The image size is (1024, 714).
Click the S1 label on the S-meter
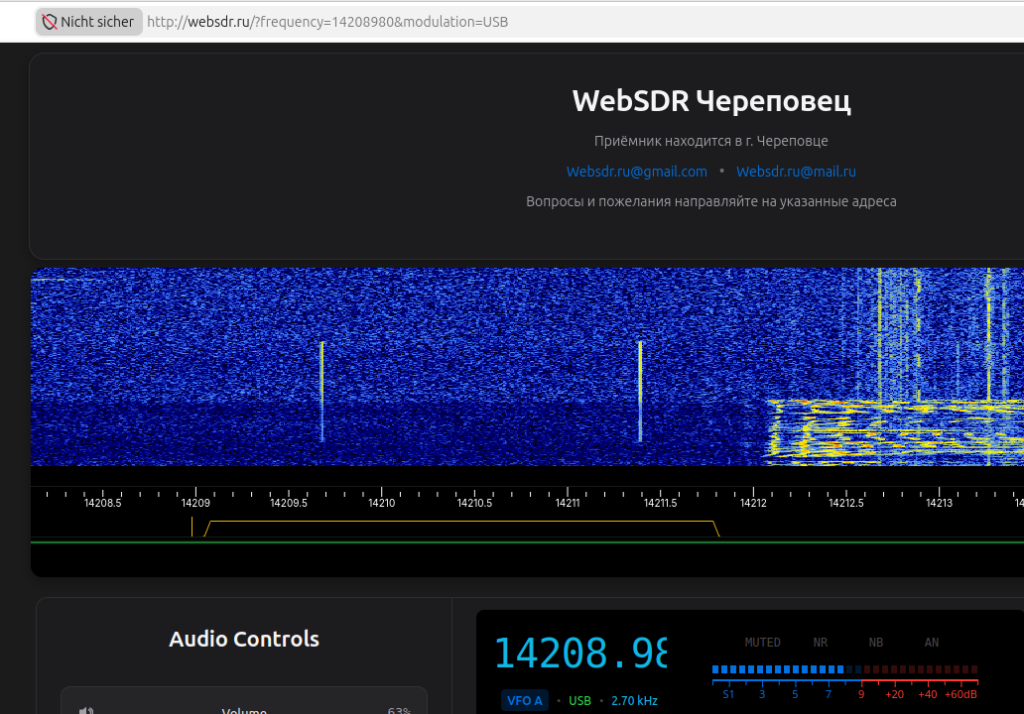(728, 694)
